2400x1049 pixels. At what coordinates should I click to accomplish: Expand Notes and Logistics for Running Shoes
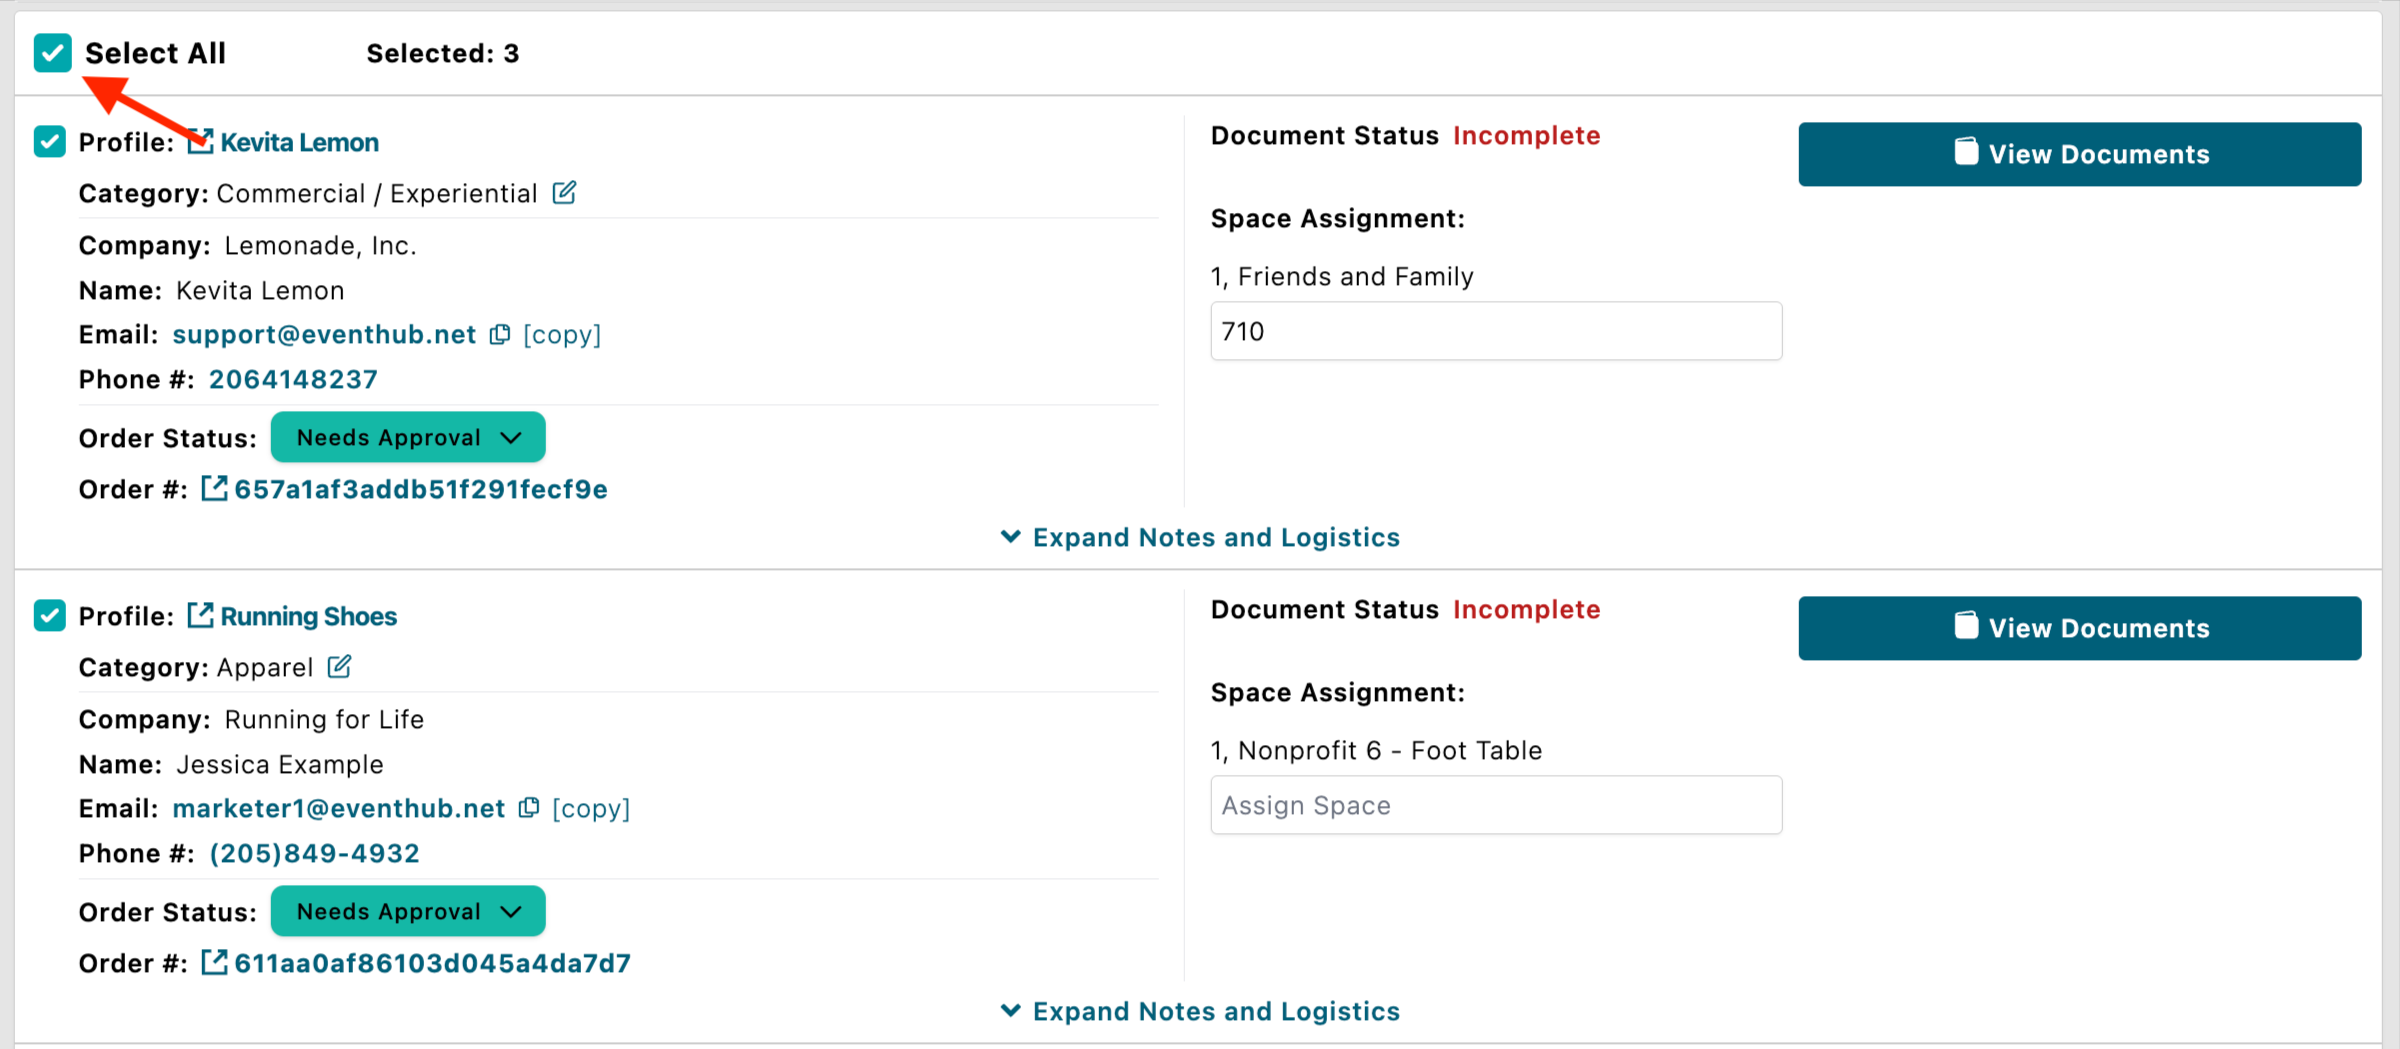click(x=1200, y=1011)
